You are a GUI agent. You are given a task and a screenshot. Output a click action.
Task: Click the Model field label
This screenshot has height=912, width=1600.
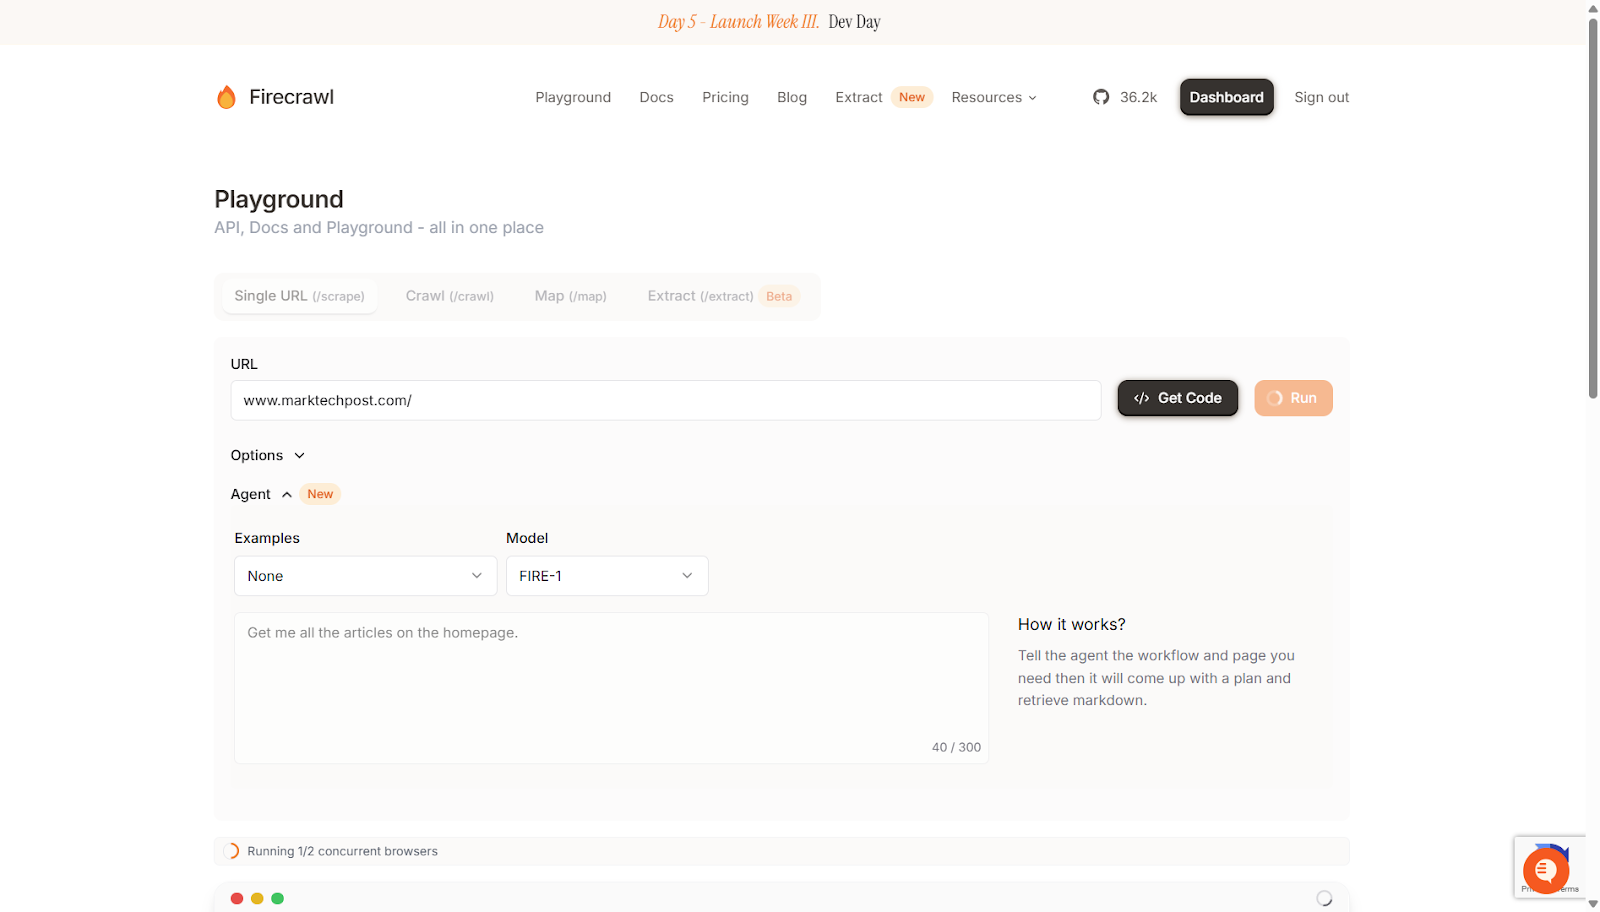pos(527,538)
